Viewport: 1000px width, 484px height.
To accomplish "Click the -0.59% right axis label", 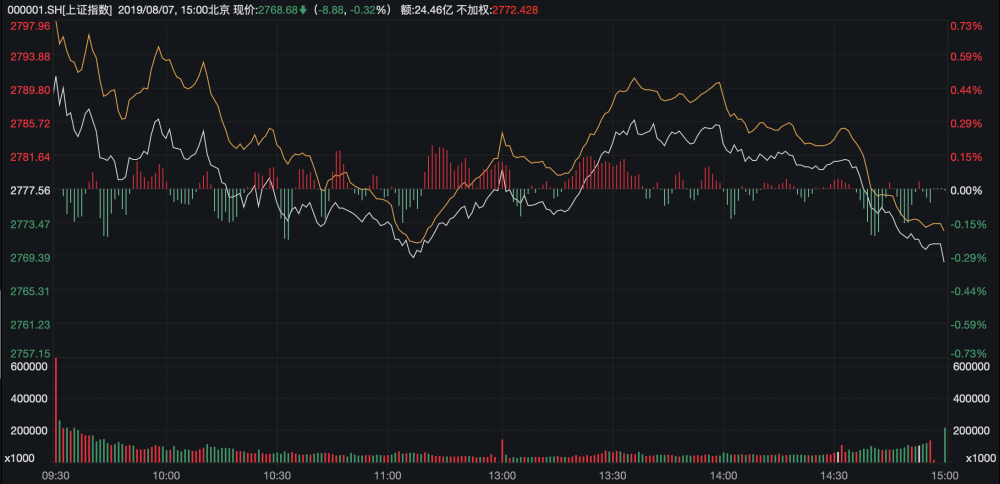I will (967, 325).
